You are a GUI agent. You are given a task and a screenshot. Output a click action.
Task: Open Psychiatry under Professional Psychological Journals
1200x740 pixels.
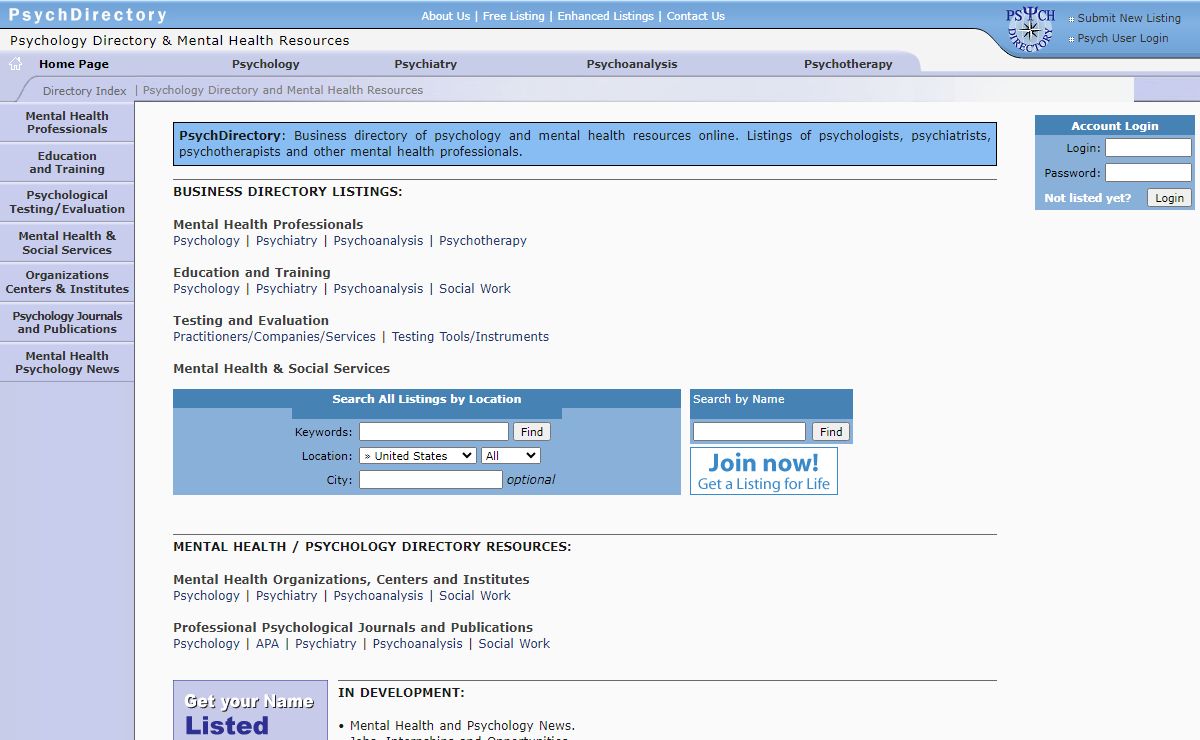[x=326, y=644]
